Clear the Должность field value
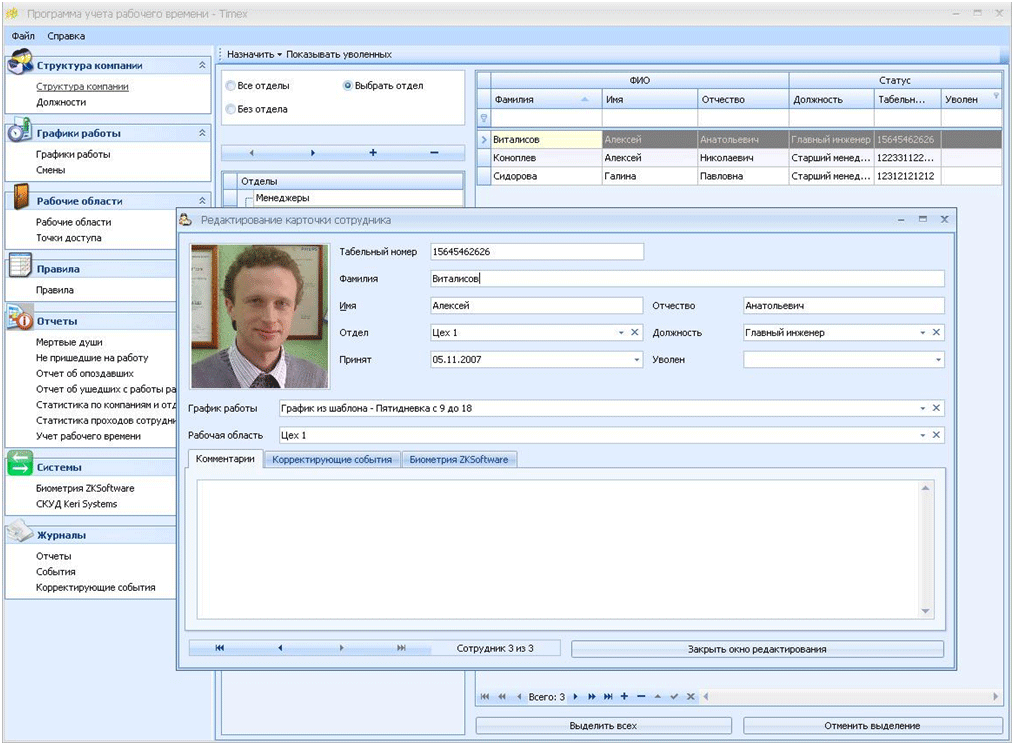The image size is (1014, 745). (936, 332)
